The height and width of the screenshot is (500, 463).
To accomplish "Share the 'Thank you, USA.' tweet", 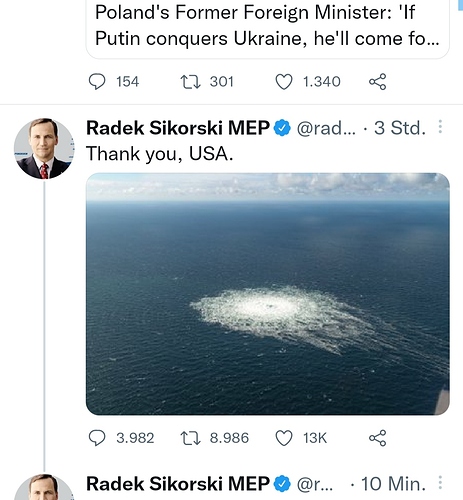I will (x=377, y=438).
